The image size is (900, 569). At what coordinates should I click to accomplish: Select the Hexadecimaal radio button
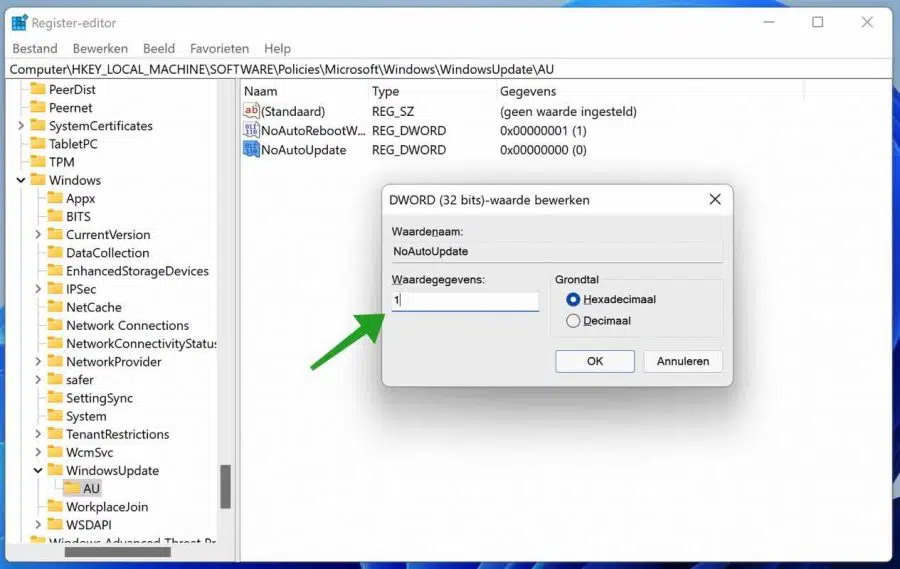tap(573, 299)
